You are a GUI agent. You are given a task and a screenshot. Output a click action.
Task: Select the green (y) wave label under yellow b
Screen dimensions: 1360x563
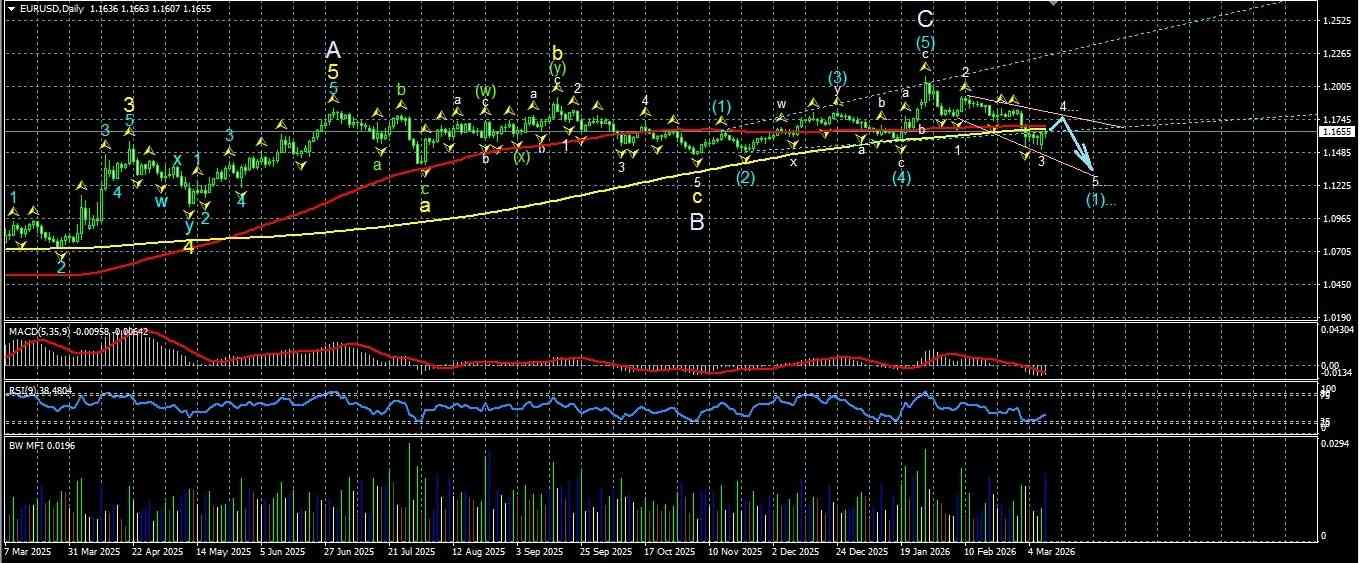tap(557, 68)
